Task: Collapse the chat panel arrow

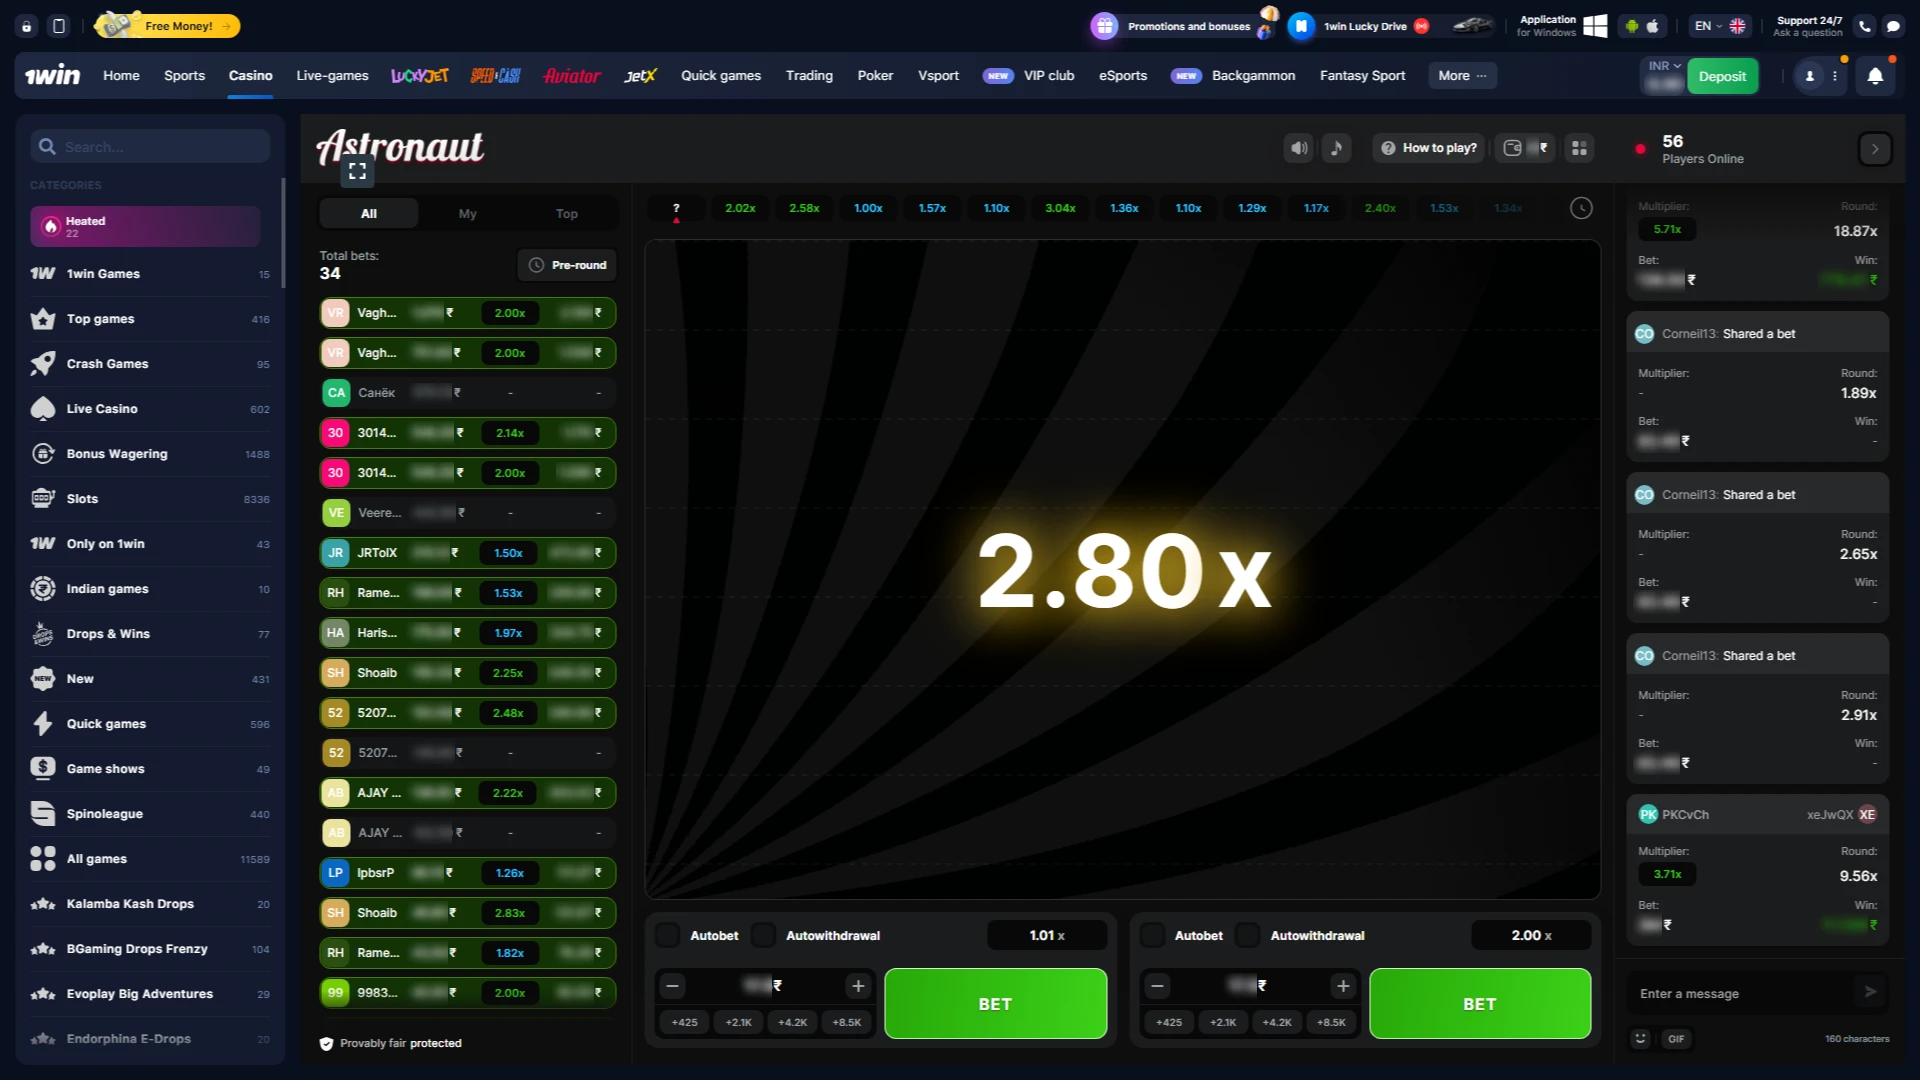Action: pos(1875,149)
